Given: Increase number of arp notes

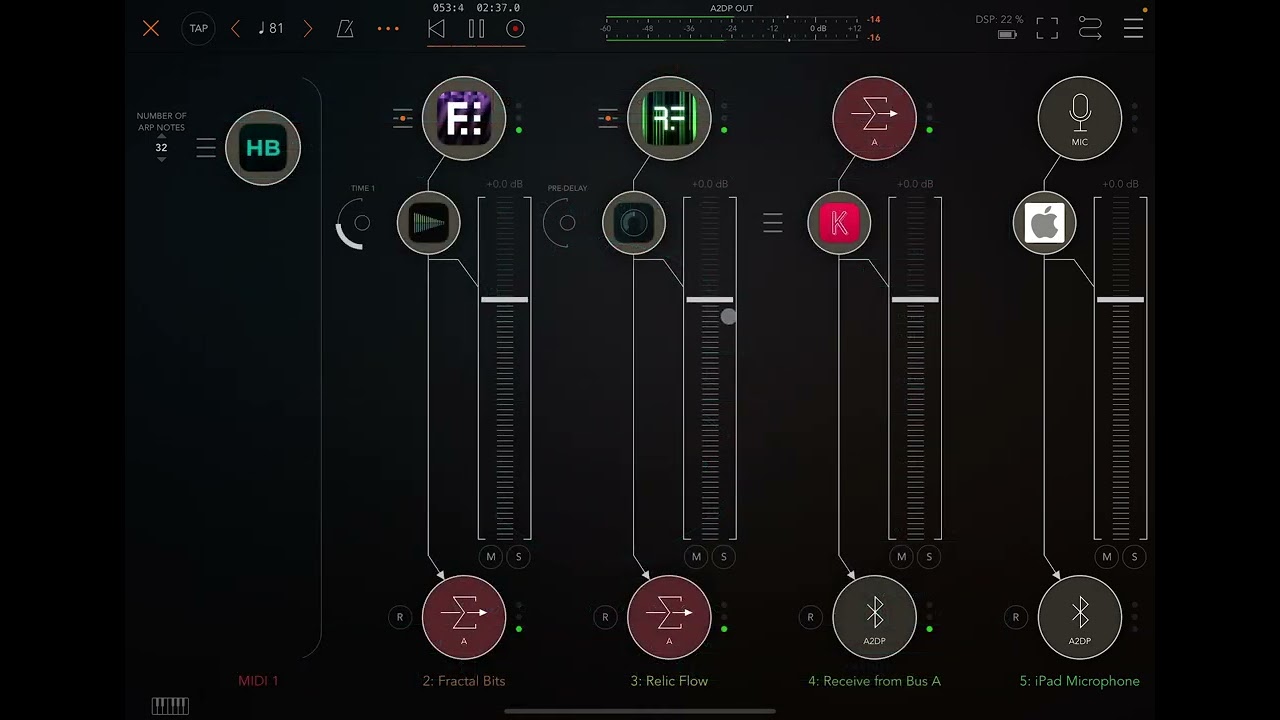Looking at the screenshot, I should point(161,136).
